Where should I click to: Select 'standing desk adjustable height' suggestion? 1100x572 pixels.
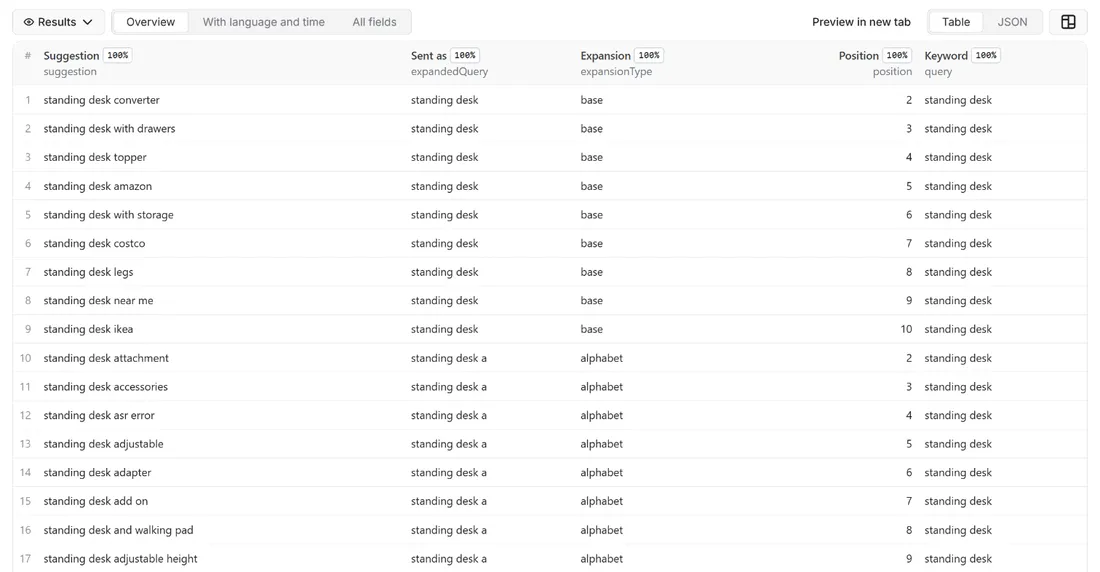pos(121,559)
